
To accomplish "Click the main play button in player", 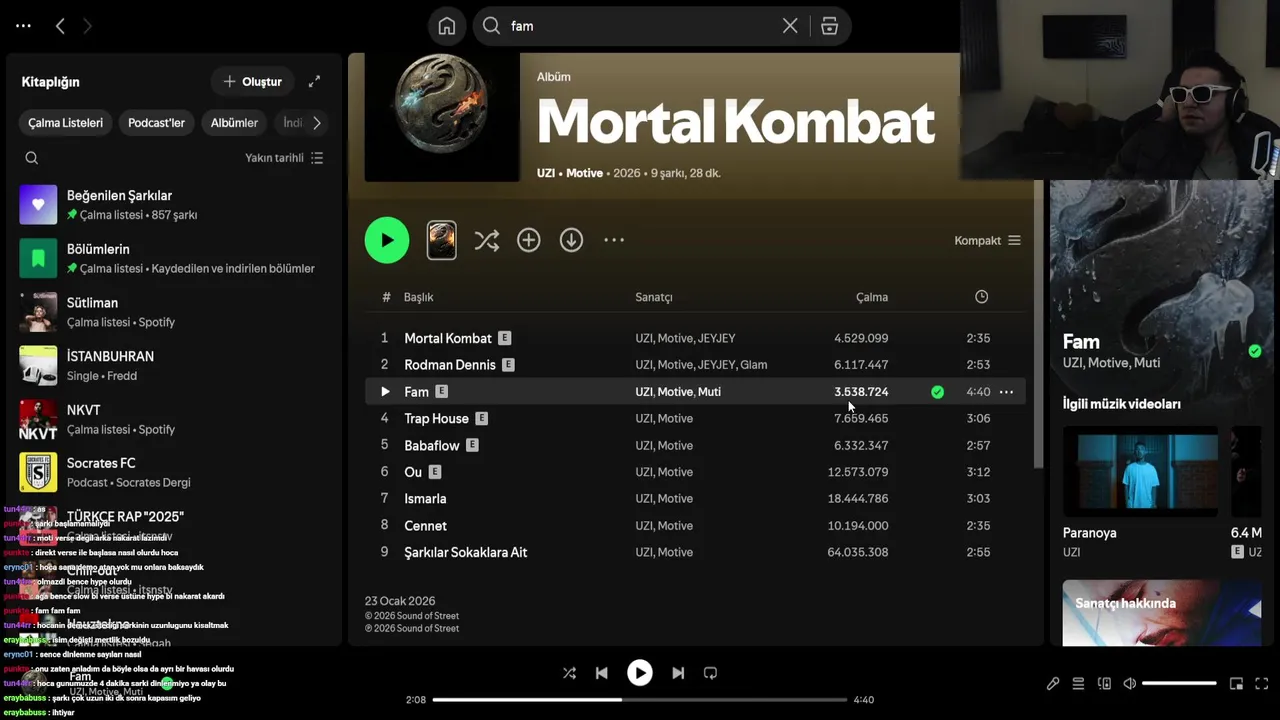I will [640, 673].
